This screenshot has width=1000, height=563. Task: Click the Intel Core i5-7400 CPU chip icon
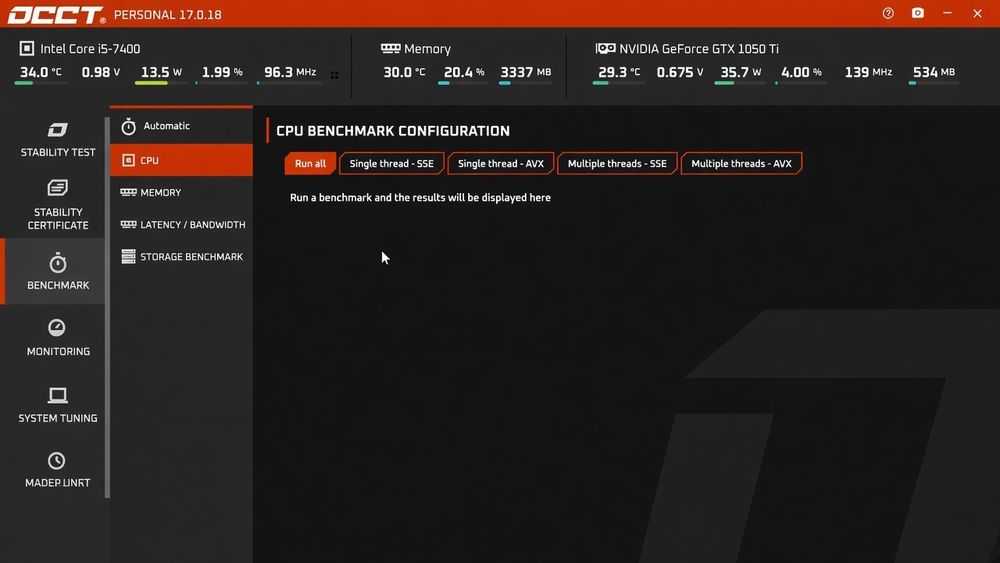(27, 48)
